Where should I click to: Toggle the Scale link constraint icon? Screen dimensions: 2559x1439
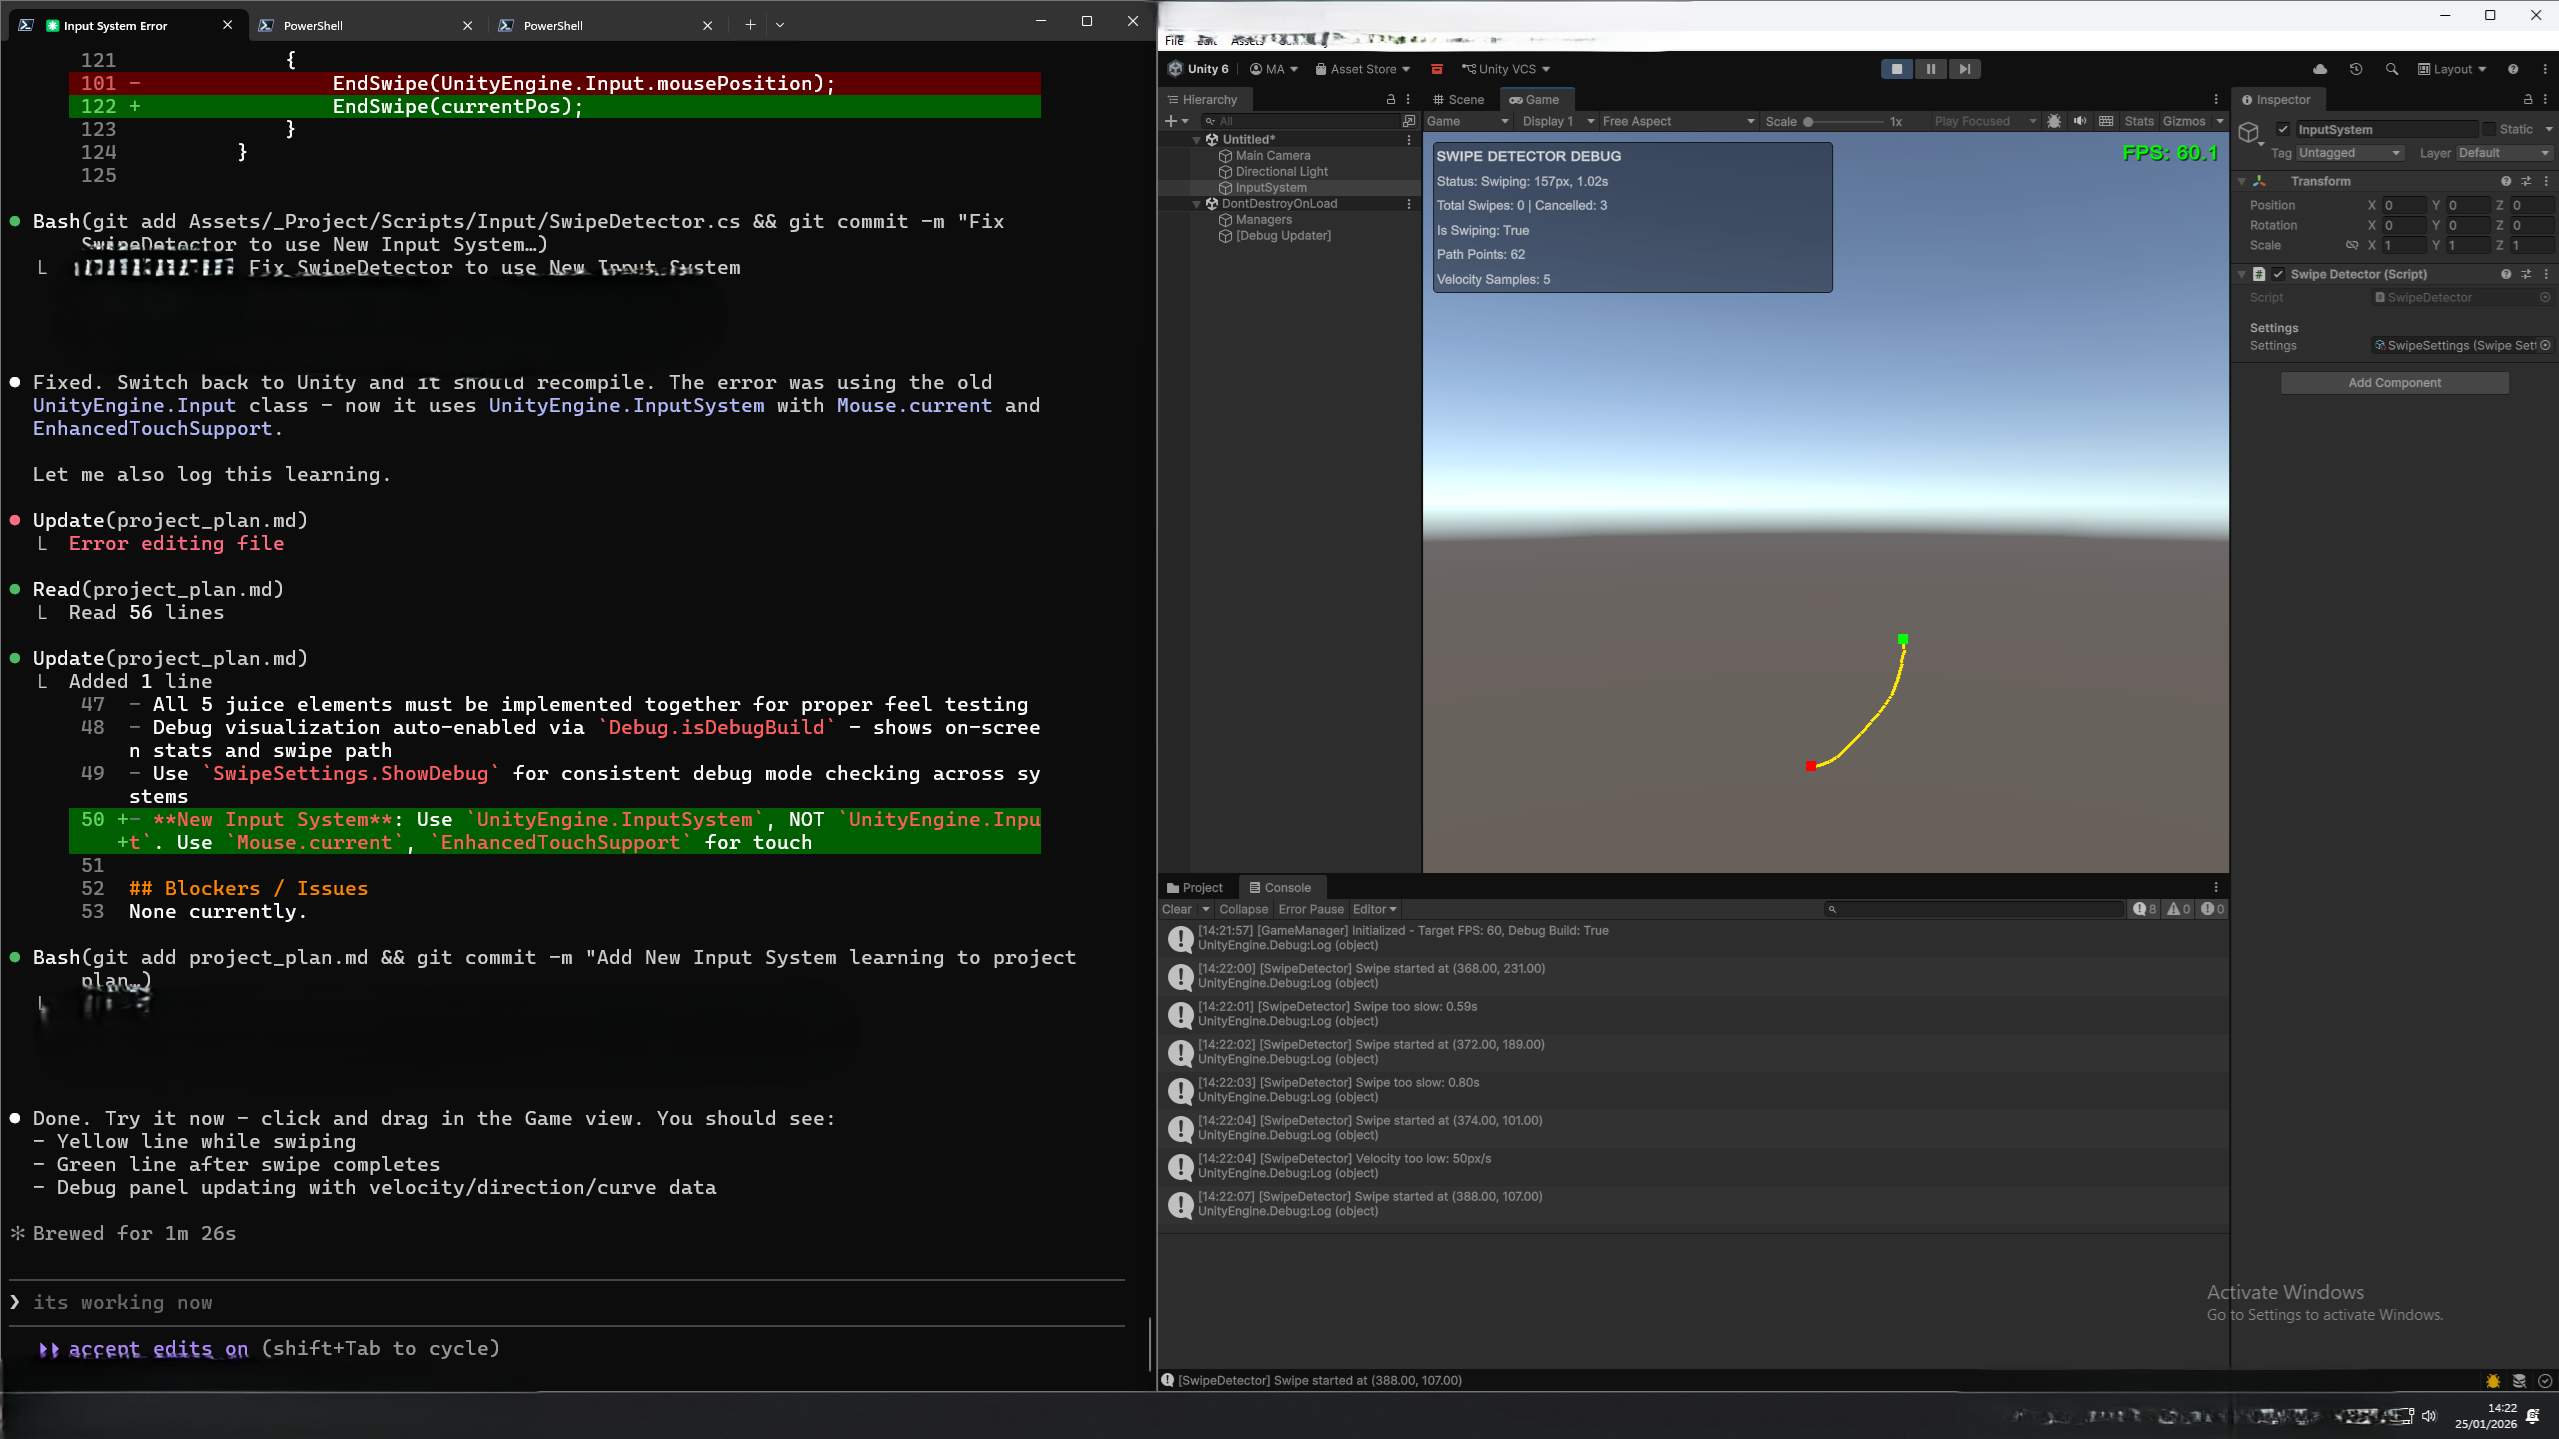click(2351, 245)
